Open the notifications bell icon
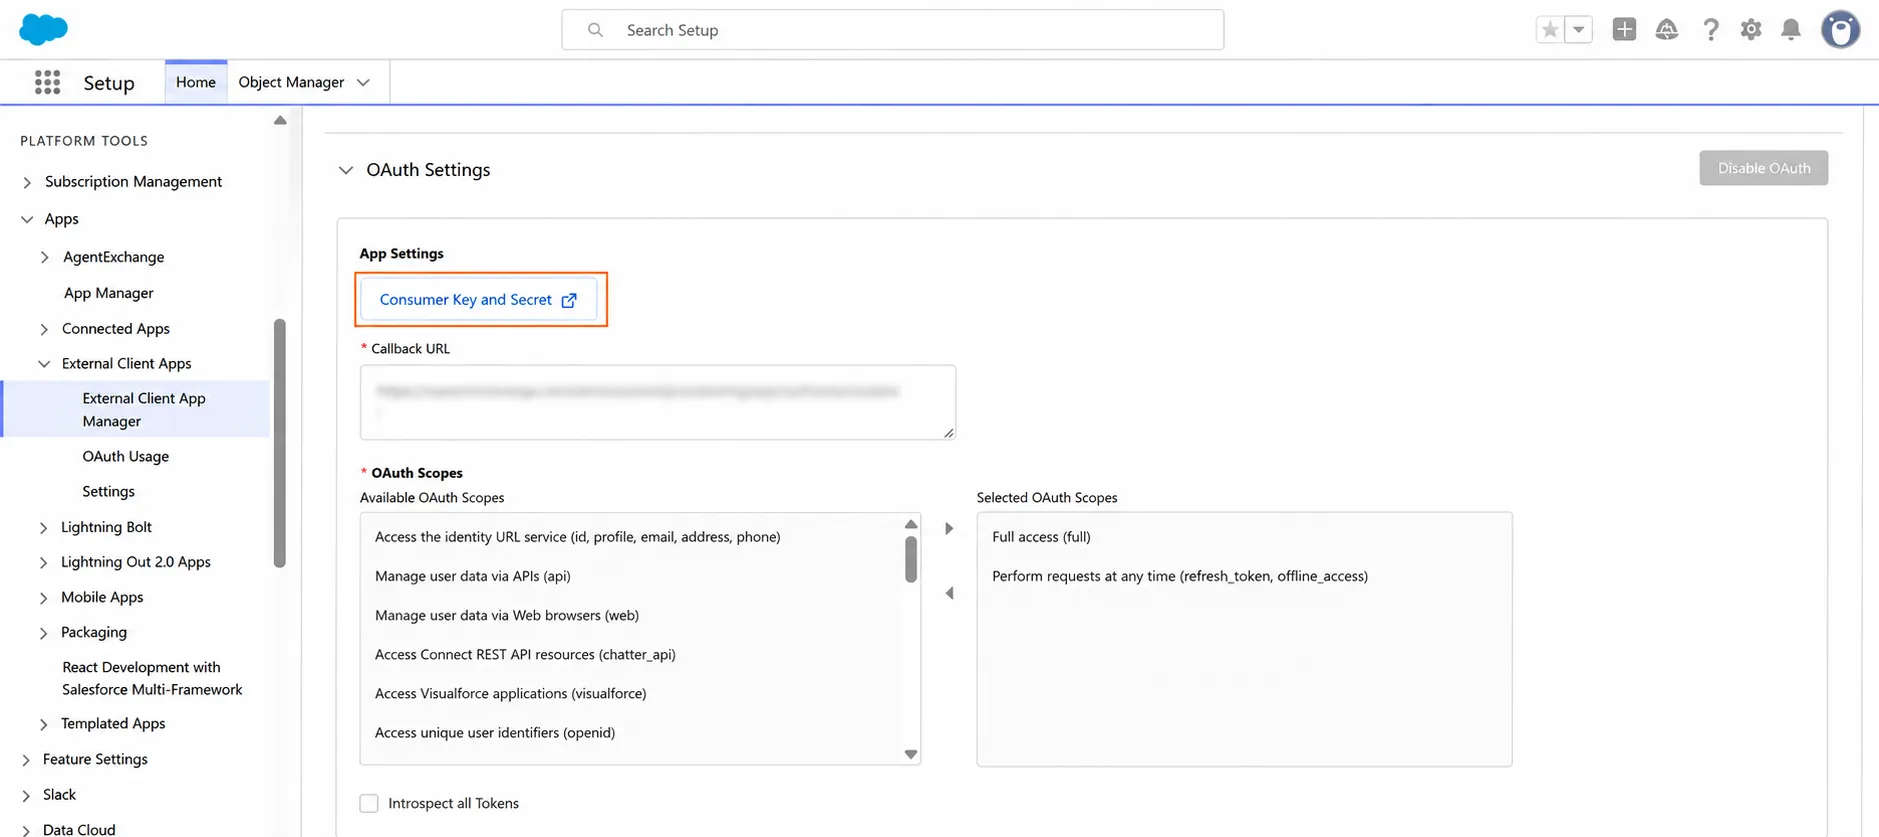 pos(1791,30)
